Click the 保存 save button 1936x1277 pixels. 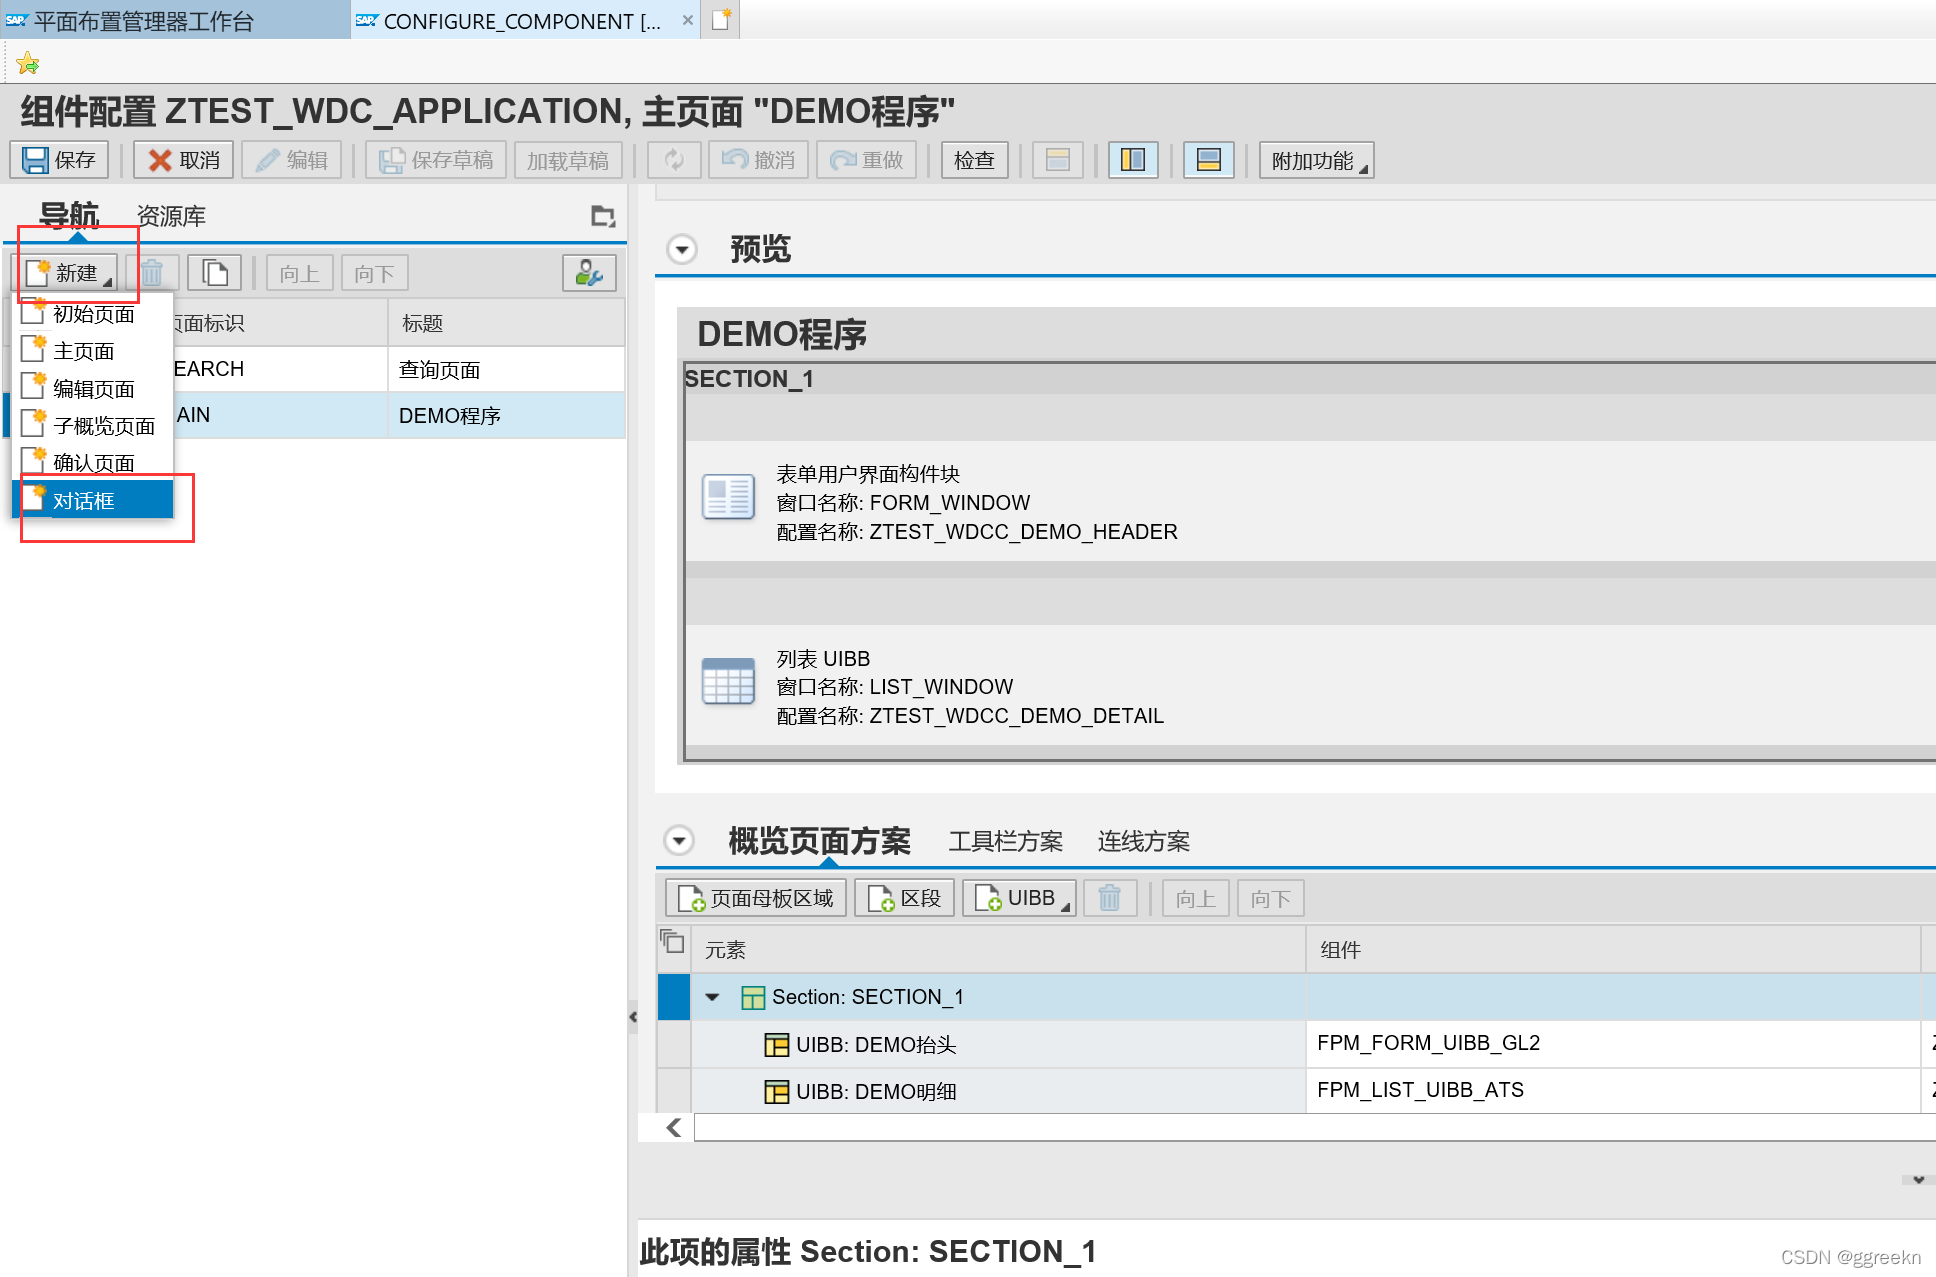(x=59, y=160)
